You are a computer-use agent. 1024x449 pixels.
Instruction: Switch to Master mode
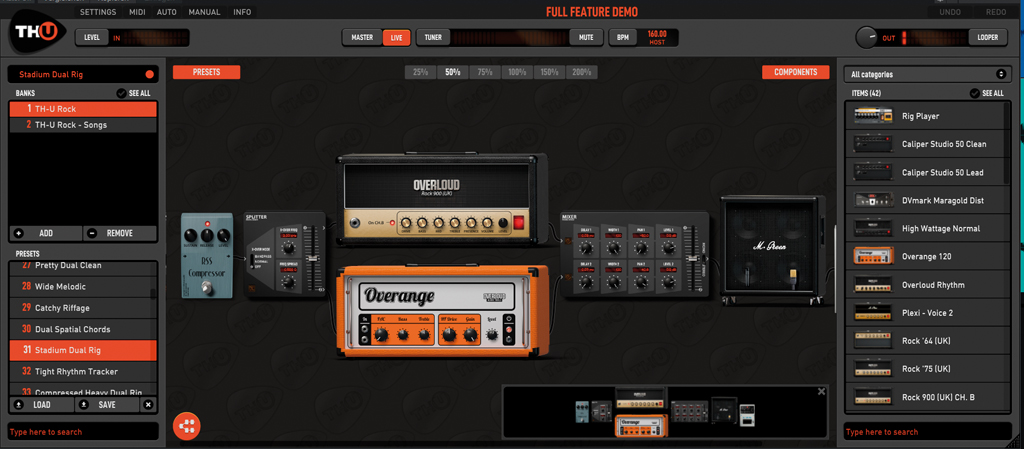coord(362,38)
